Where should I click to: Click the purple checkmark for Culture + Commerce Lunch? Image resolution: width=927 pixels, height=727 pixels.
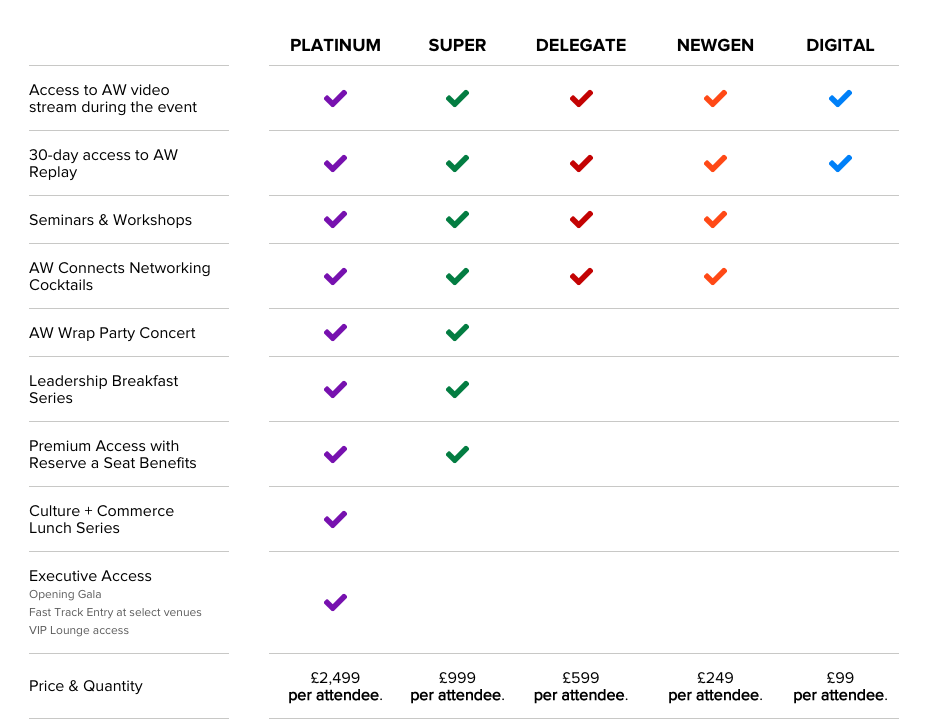pyautogui.click(x=335, y=519)
